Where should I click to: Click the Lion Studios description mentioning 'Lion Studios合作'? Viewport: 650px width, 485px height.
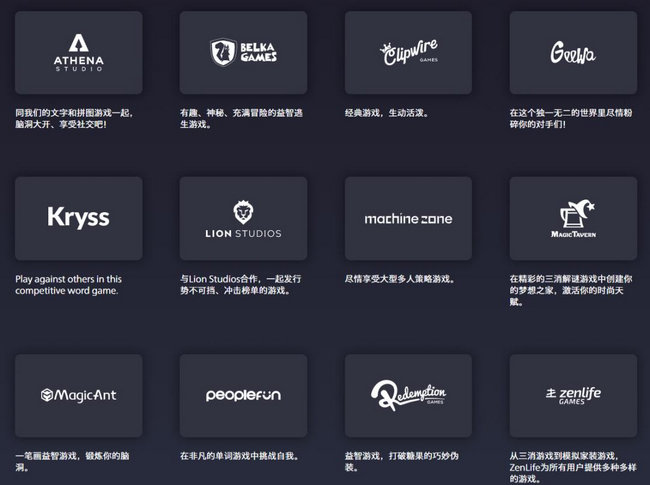[241, 285]
